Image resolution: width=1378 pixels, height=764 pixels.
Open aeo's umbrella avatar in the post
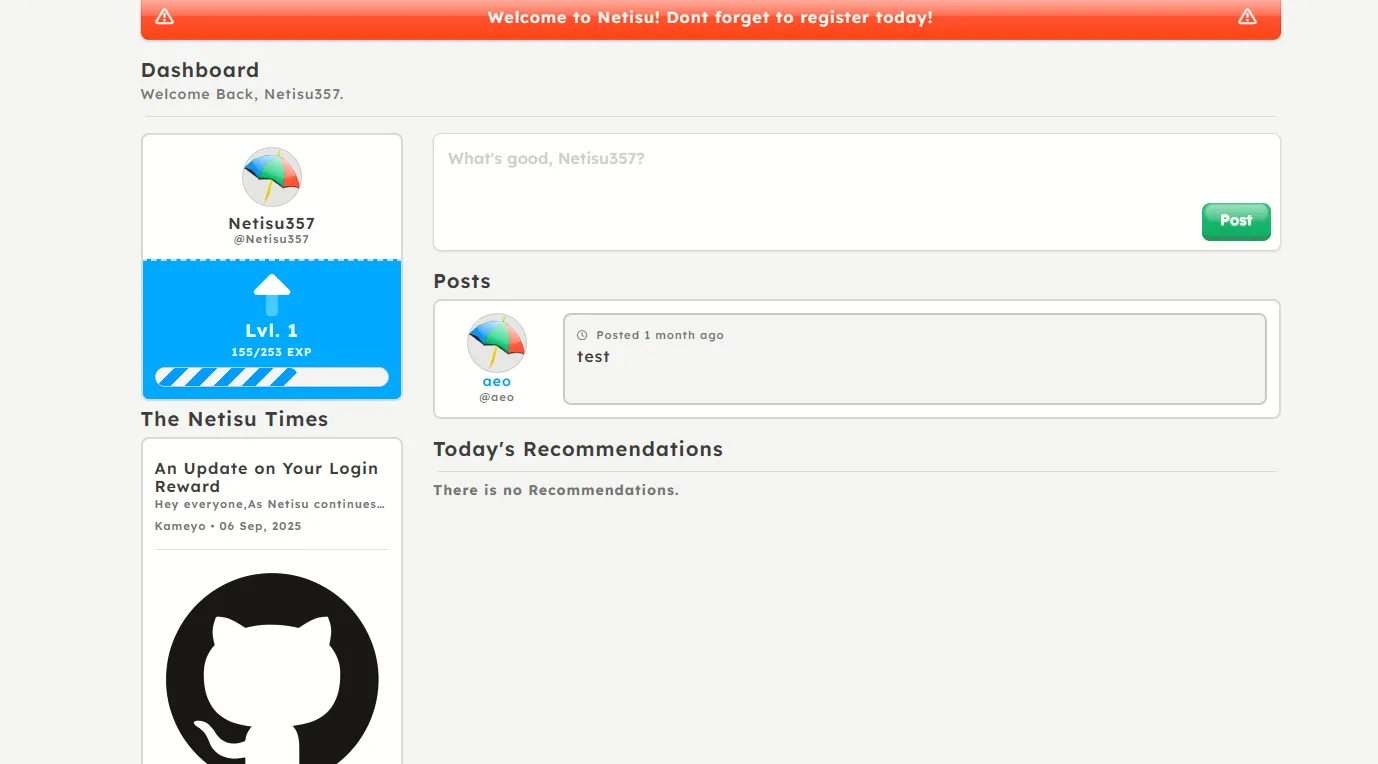[497, 343]
